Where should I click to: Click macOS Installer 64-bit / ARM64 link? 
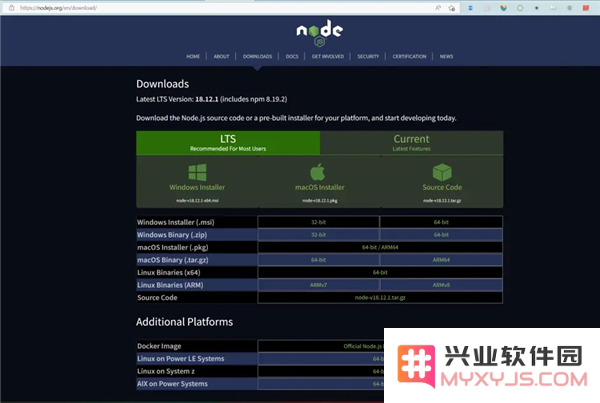380,247
